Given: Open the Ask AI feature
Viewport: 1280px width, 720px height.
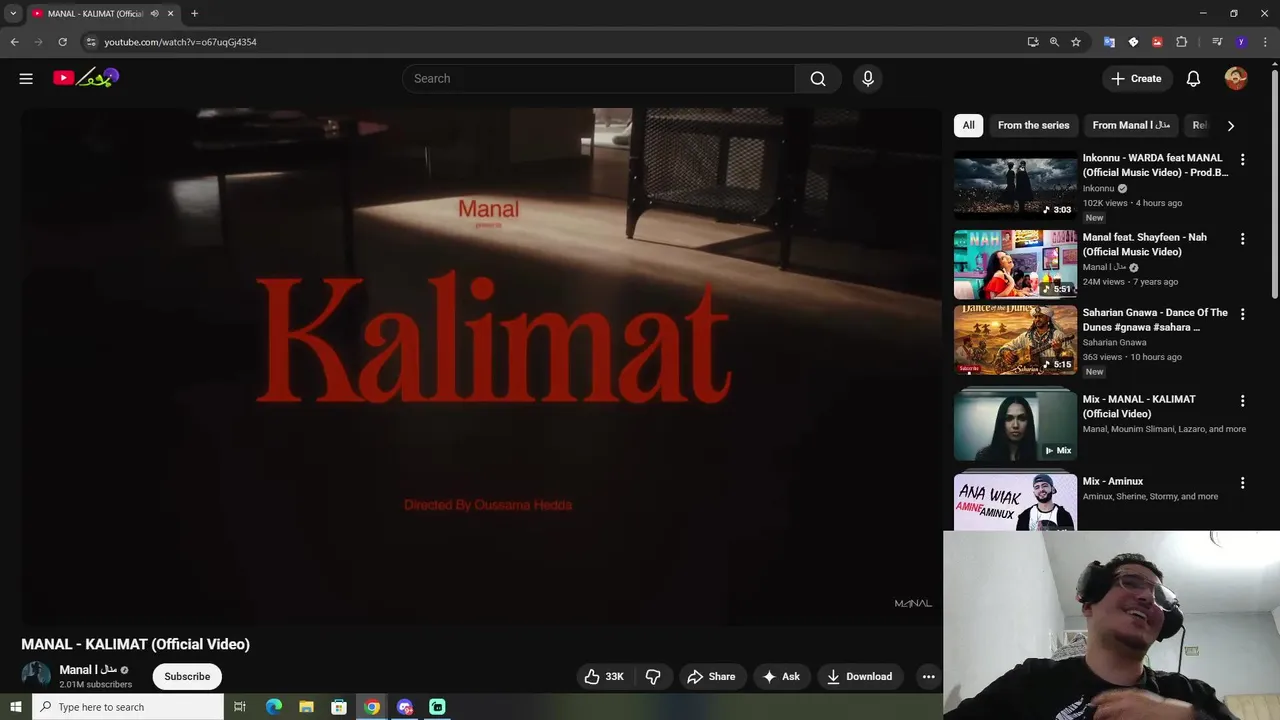Looking at the screenshot, I should pos(781,676).
